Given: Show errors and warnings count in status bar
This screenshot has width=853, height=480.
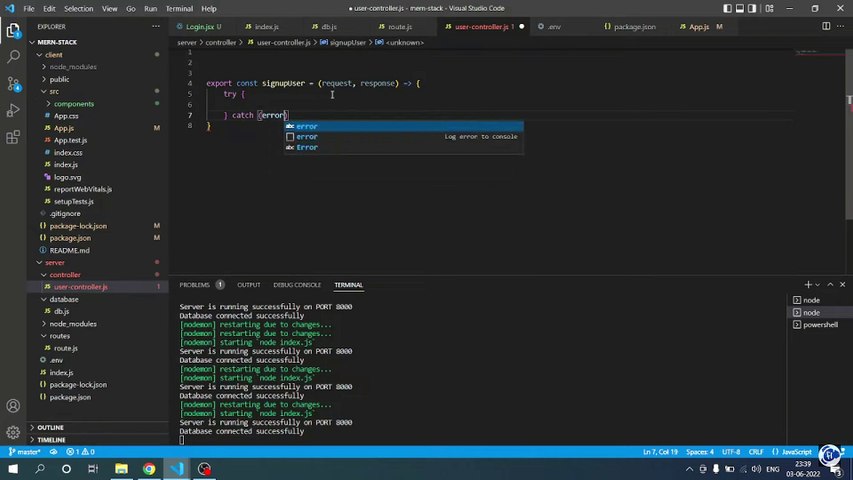Looking at the screenshot, I should click(81, 452).
